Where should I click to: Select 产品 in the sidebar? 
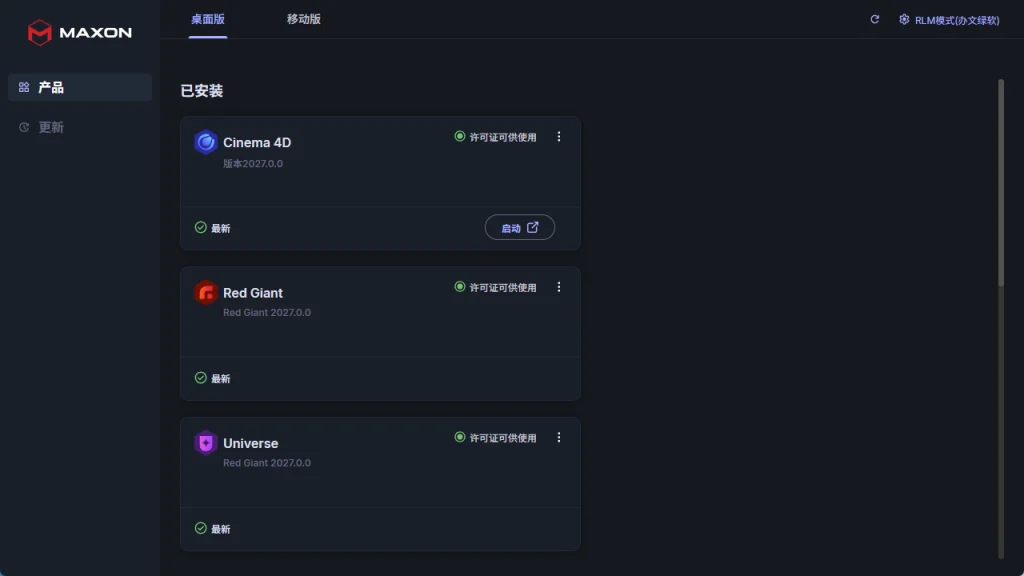[80, 88]
